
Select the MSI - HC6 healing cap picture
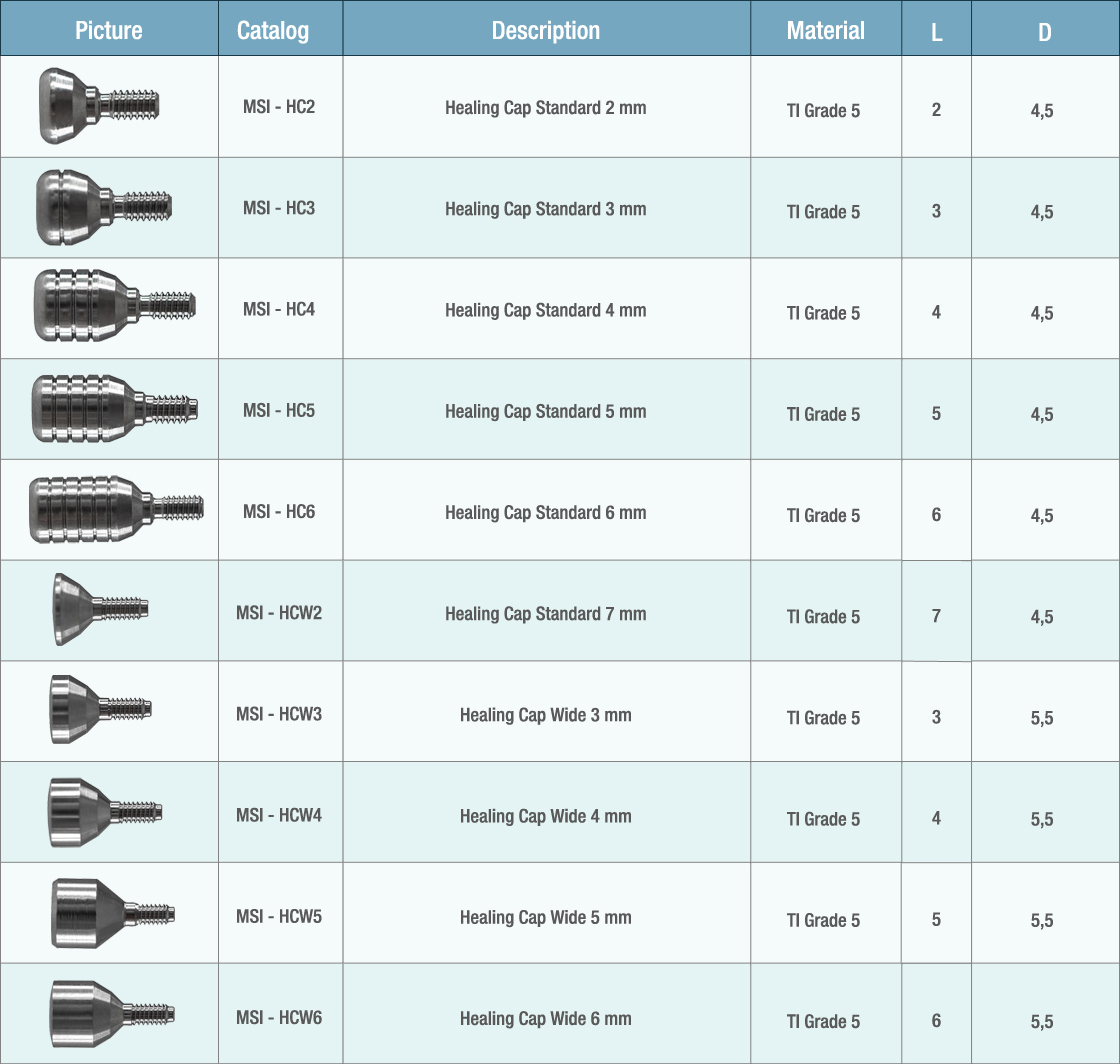pyautogui.click(x=115, y=510)
